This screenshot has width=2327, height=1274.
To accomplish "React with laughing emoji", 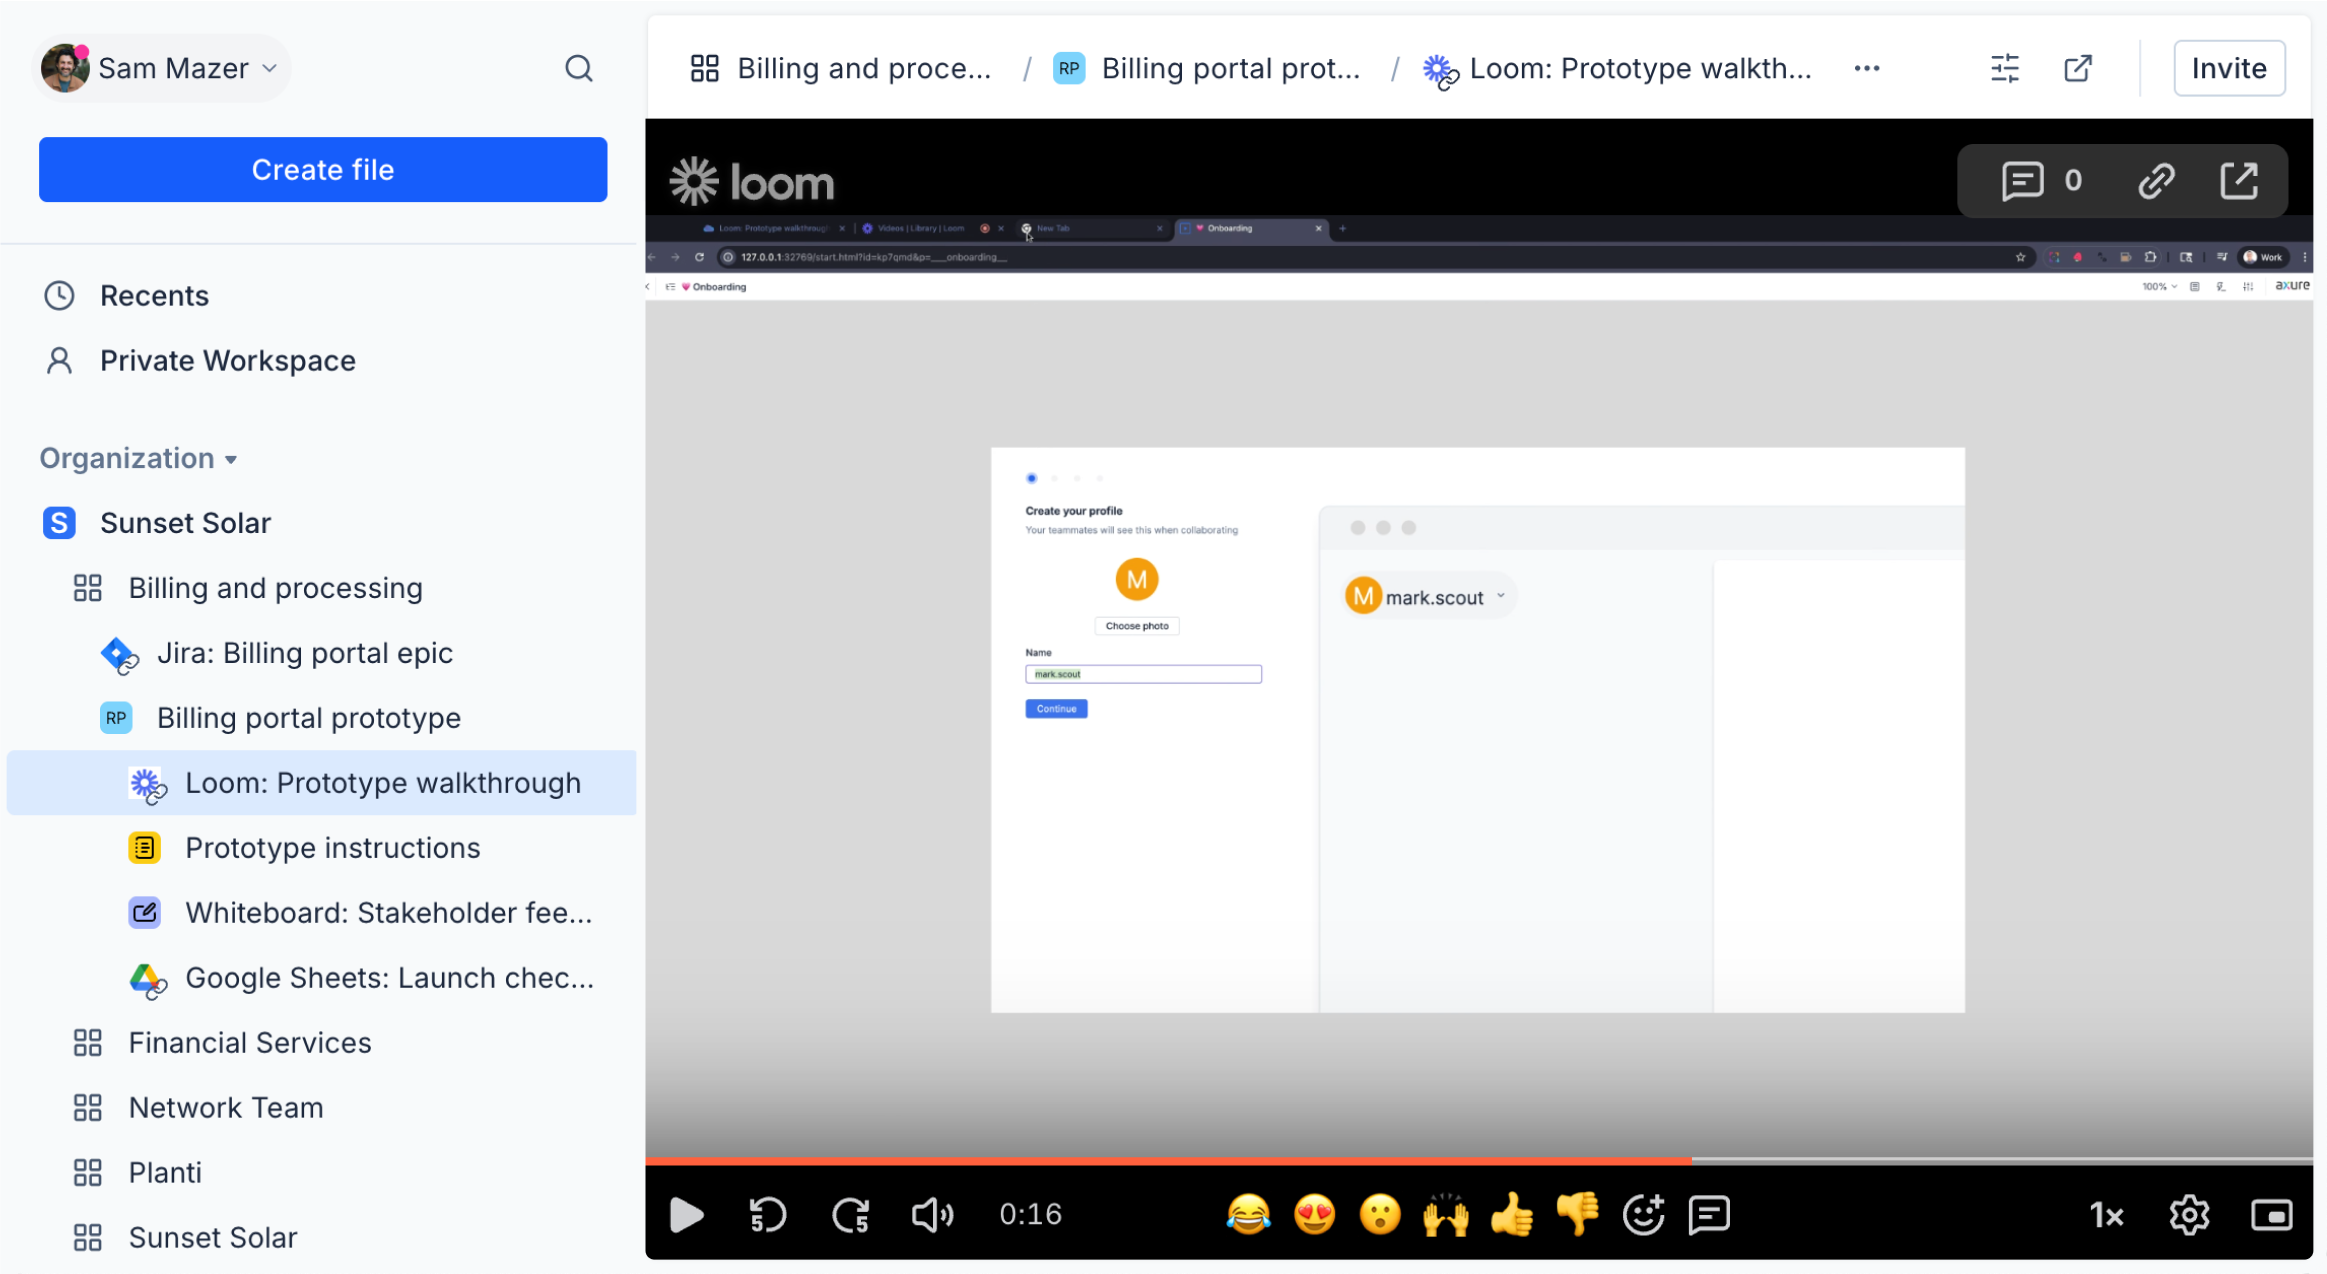I will coord(1248,1215).
